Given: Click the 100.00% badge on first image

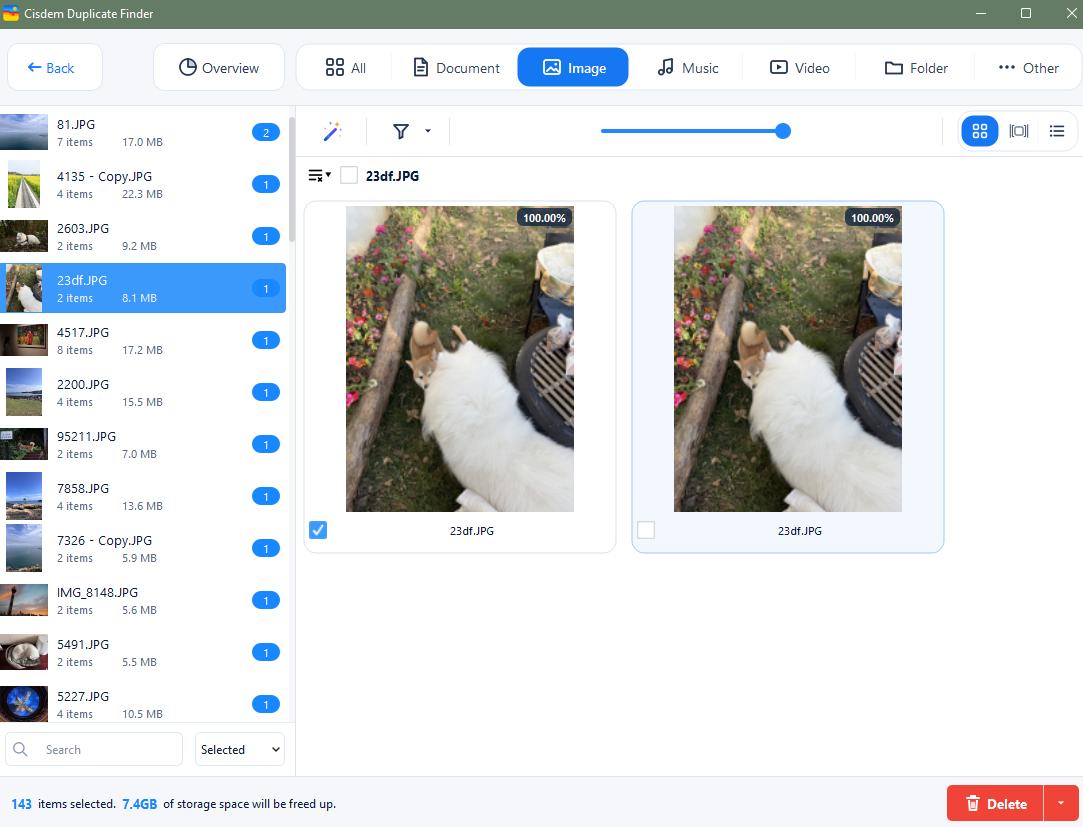Looking at the screenshot, I should (x=544, y=218).
